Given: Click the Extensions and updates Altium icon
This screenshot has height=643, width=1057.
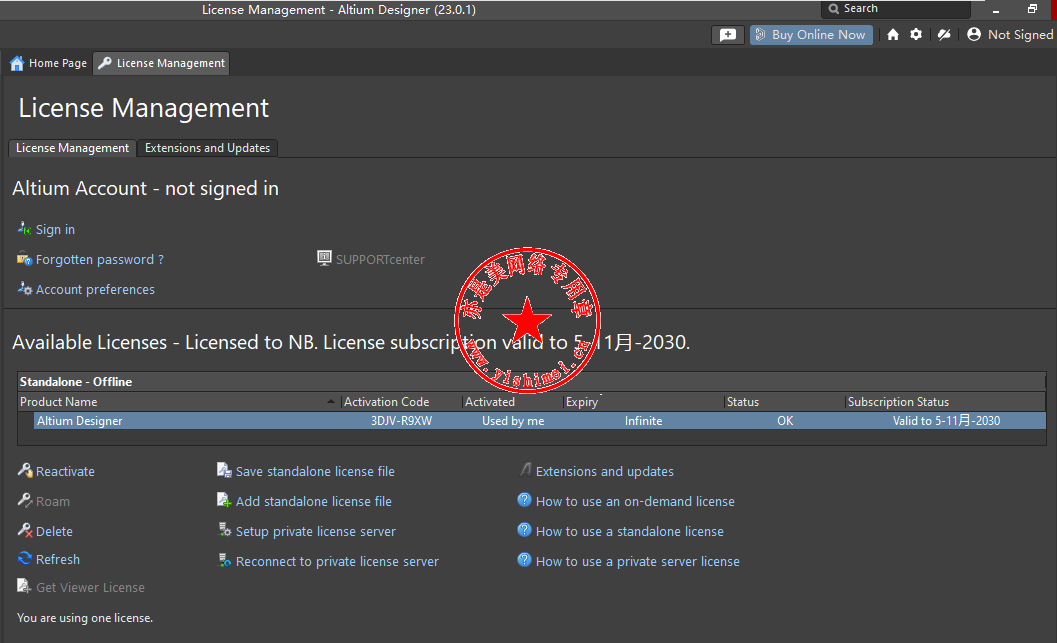Looking at the screenshot, I should [525, 470].
